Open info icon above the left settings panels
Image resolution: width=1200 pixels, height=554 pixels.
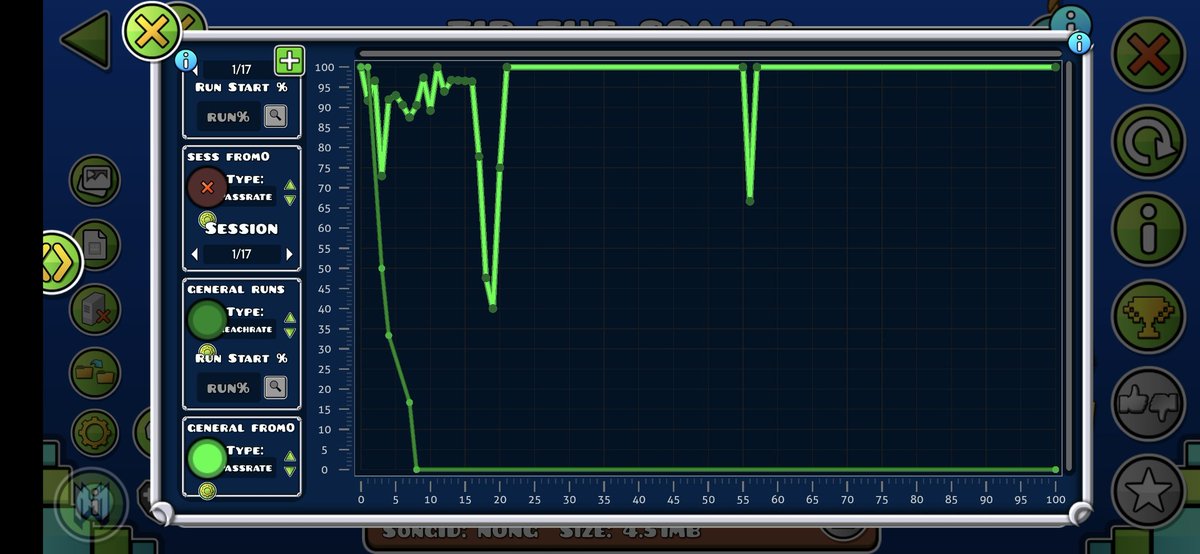[185, 60]
